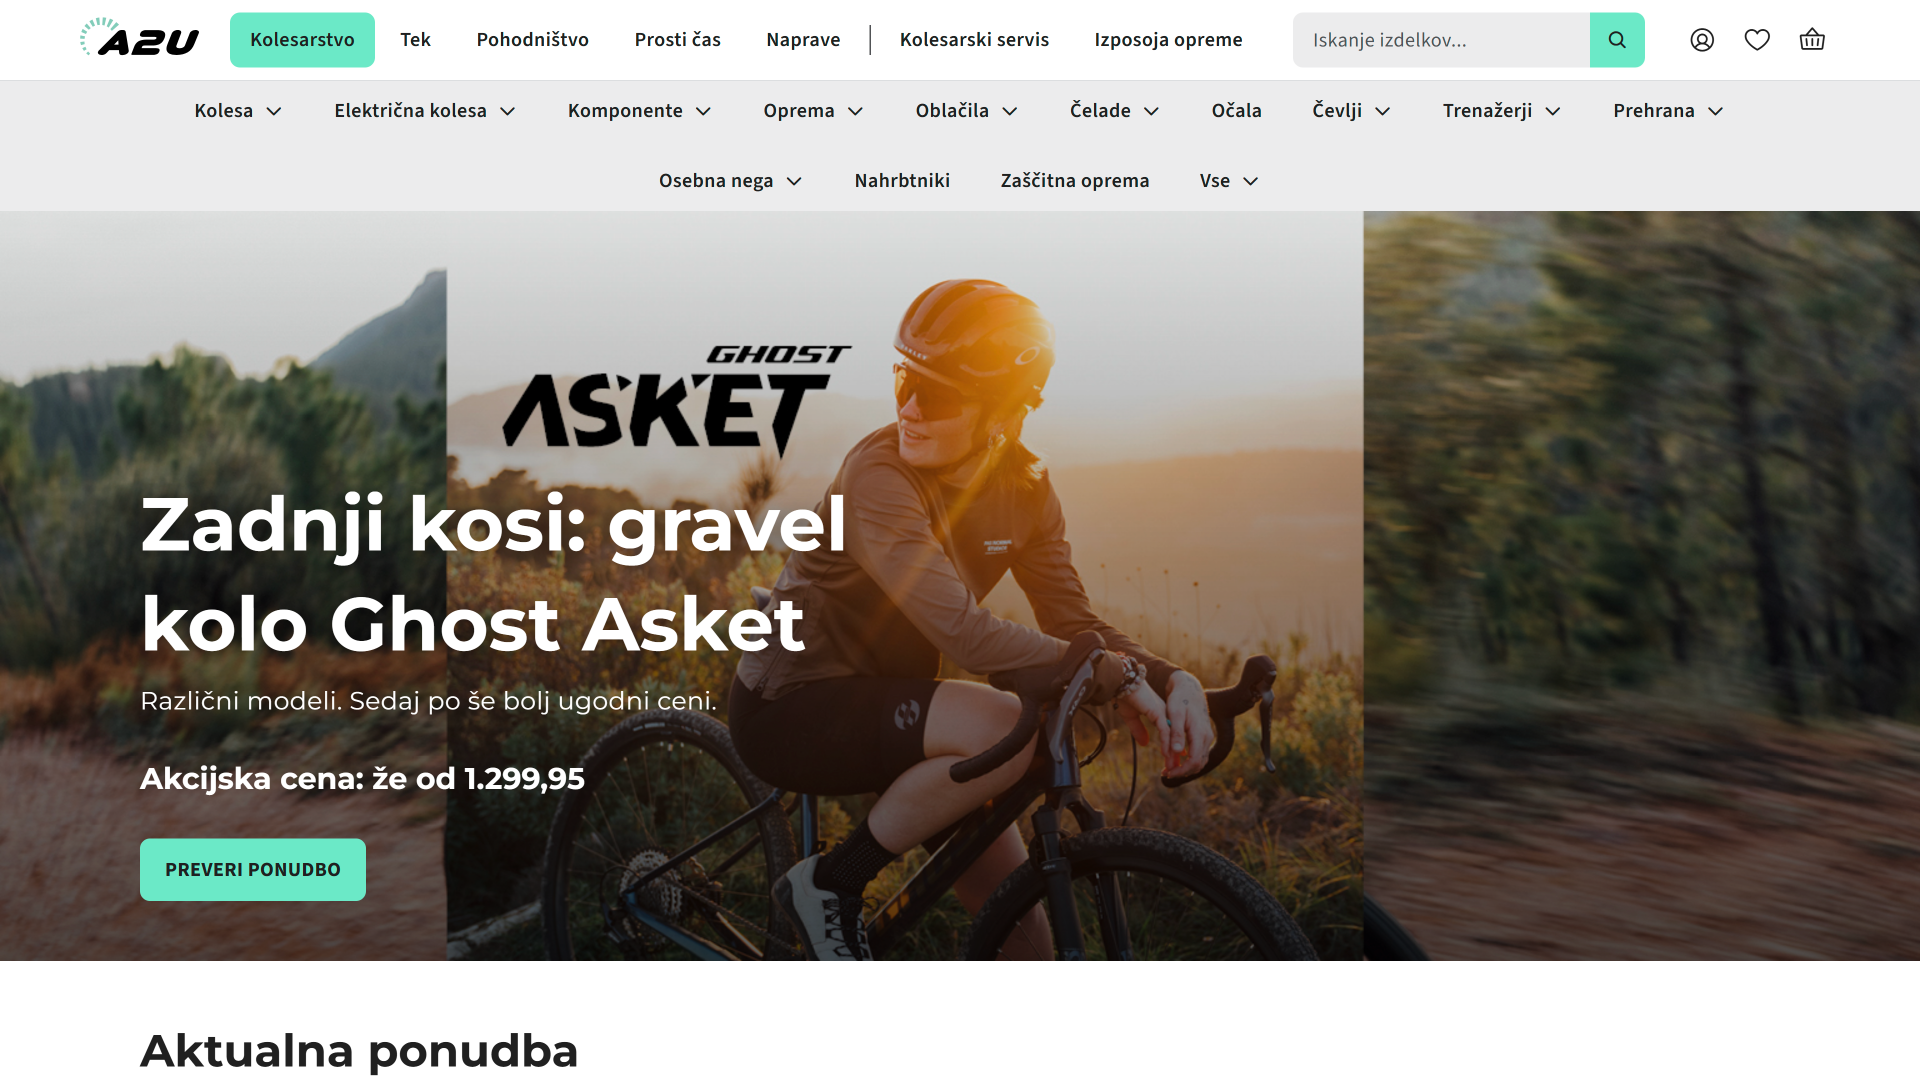
Task: Open the Očala category
Action: click(x=1236, y=111)
